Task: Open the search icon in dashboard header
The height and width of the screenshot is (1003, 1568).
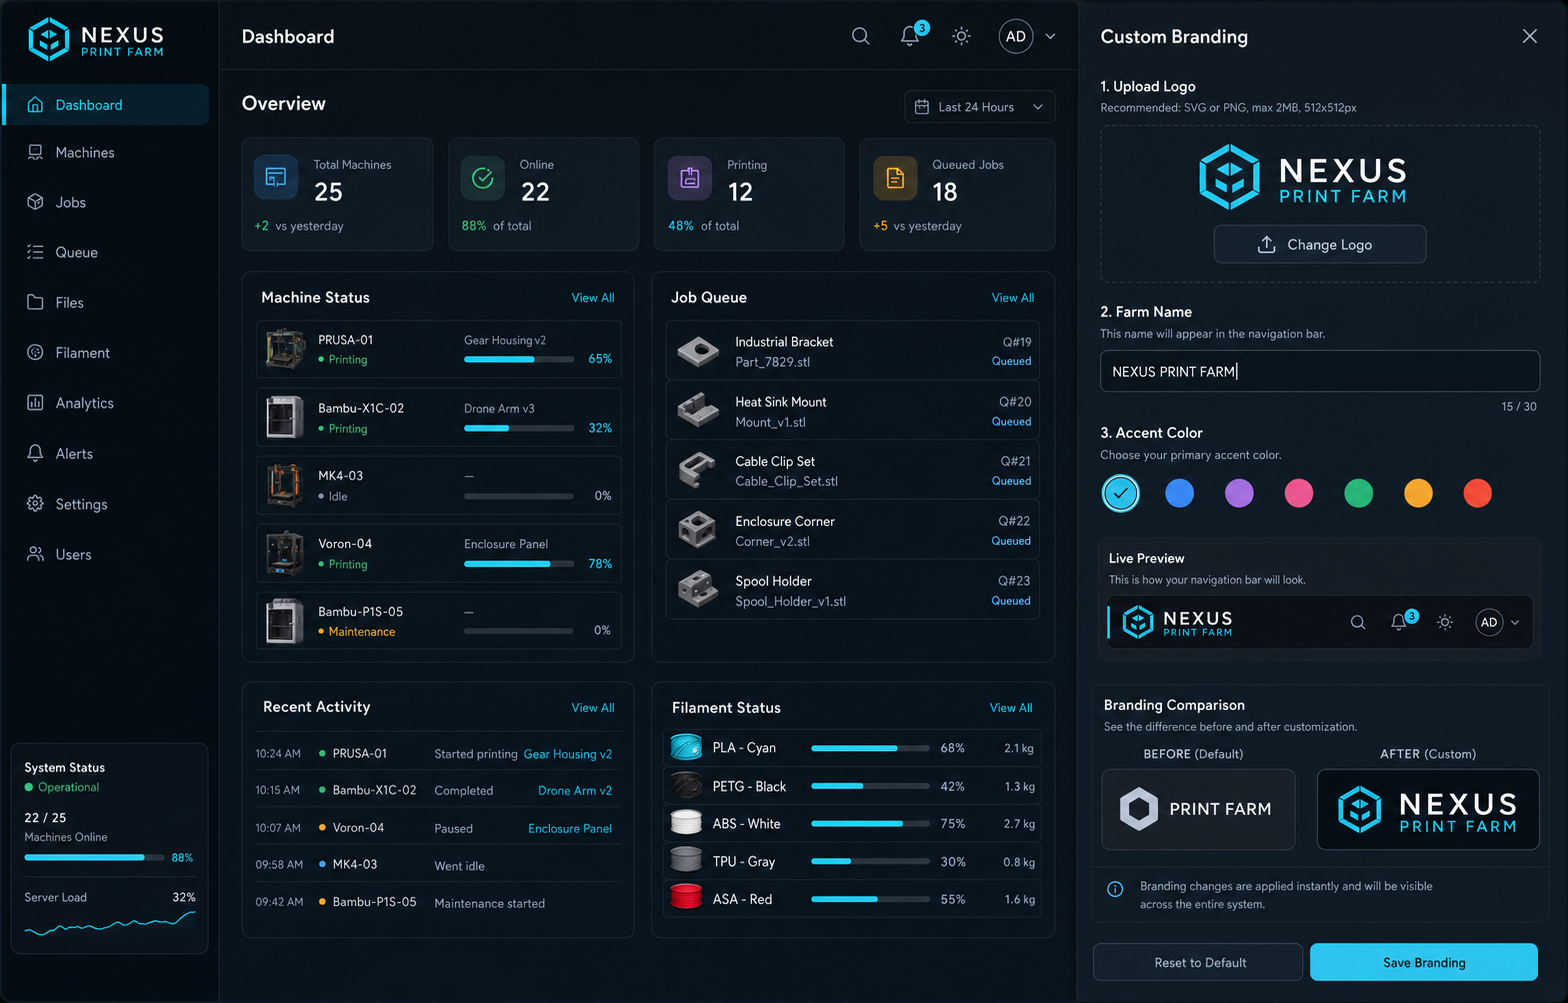Action: click(x=860, y=36)
